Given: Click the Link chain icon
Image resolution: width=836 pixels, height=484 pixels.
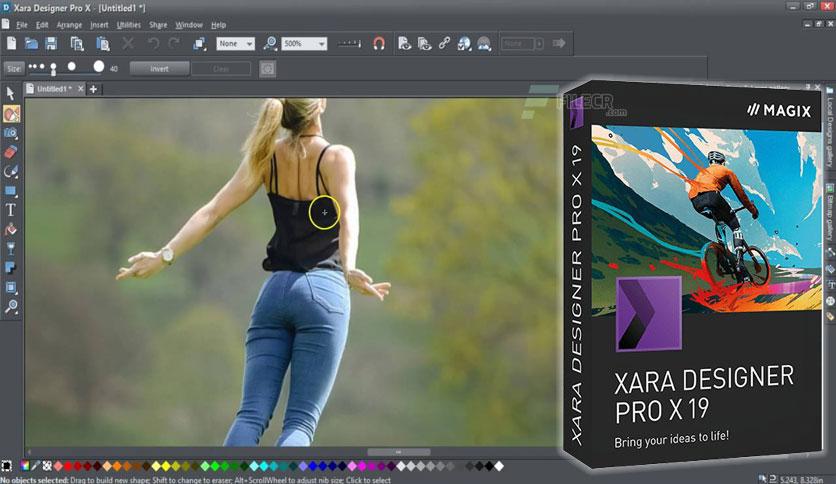Looking at the screenshot, I should [444, 43].
